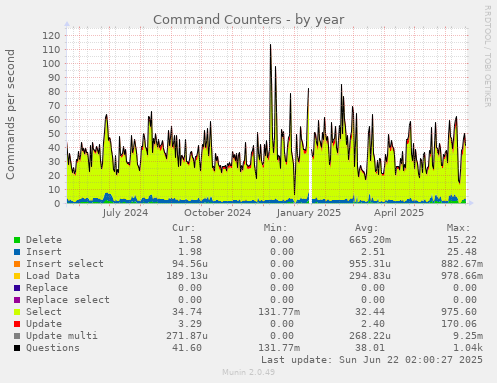Viewport: 497px width, 383px height.
Task: Click the Insert legend label
Action: pyautogui.click(x=44, y=252)
